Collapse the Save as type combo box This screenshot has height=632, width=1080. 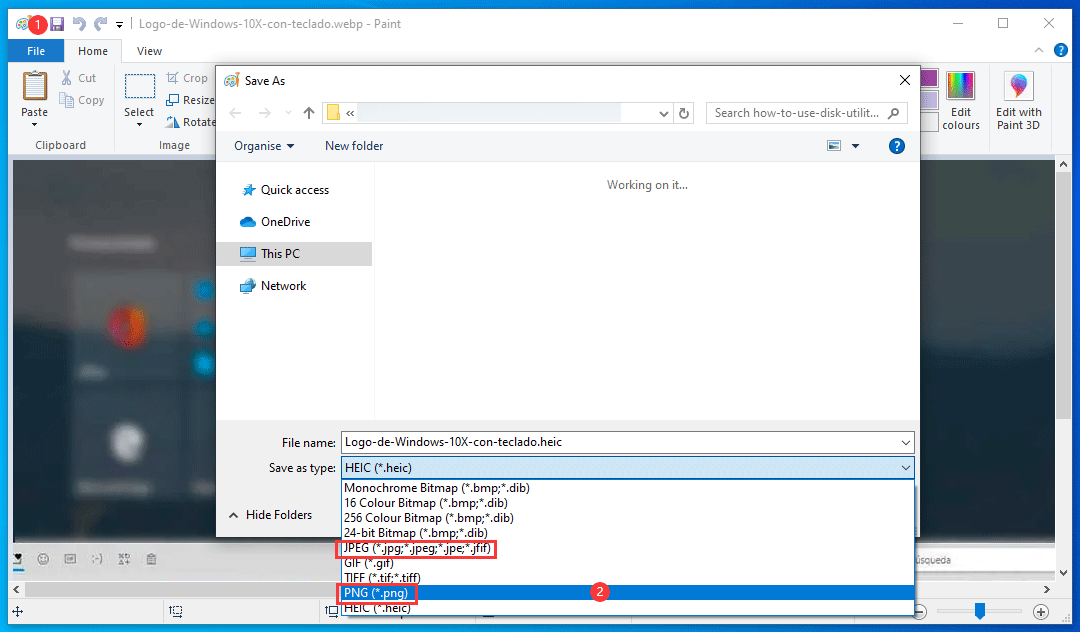[906, 468]
